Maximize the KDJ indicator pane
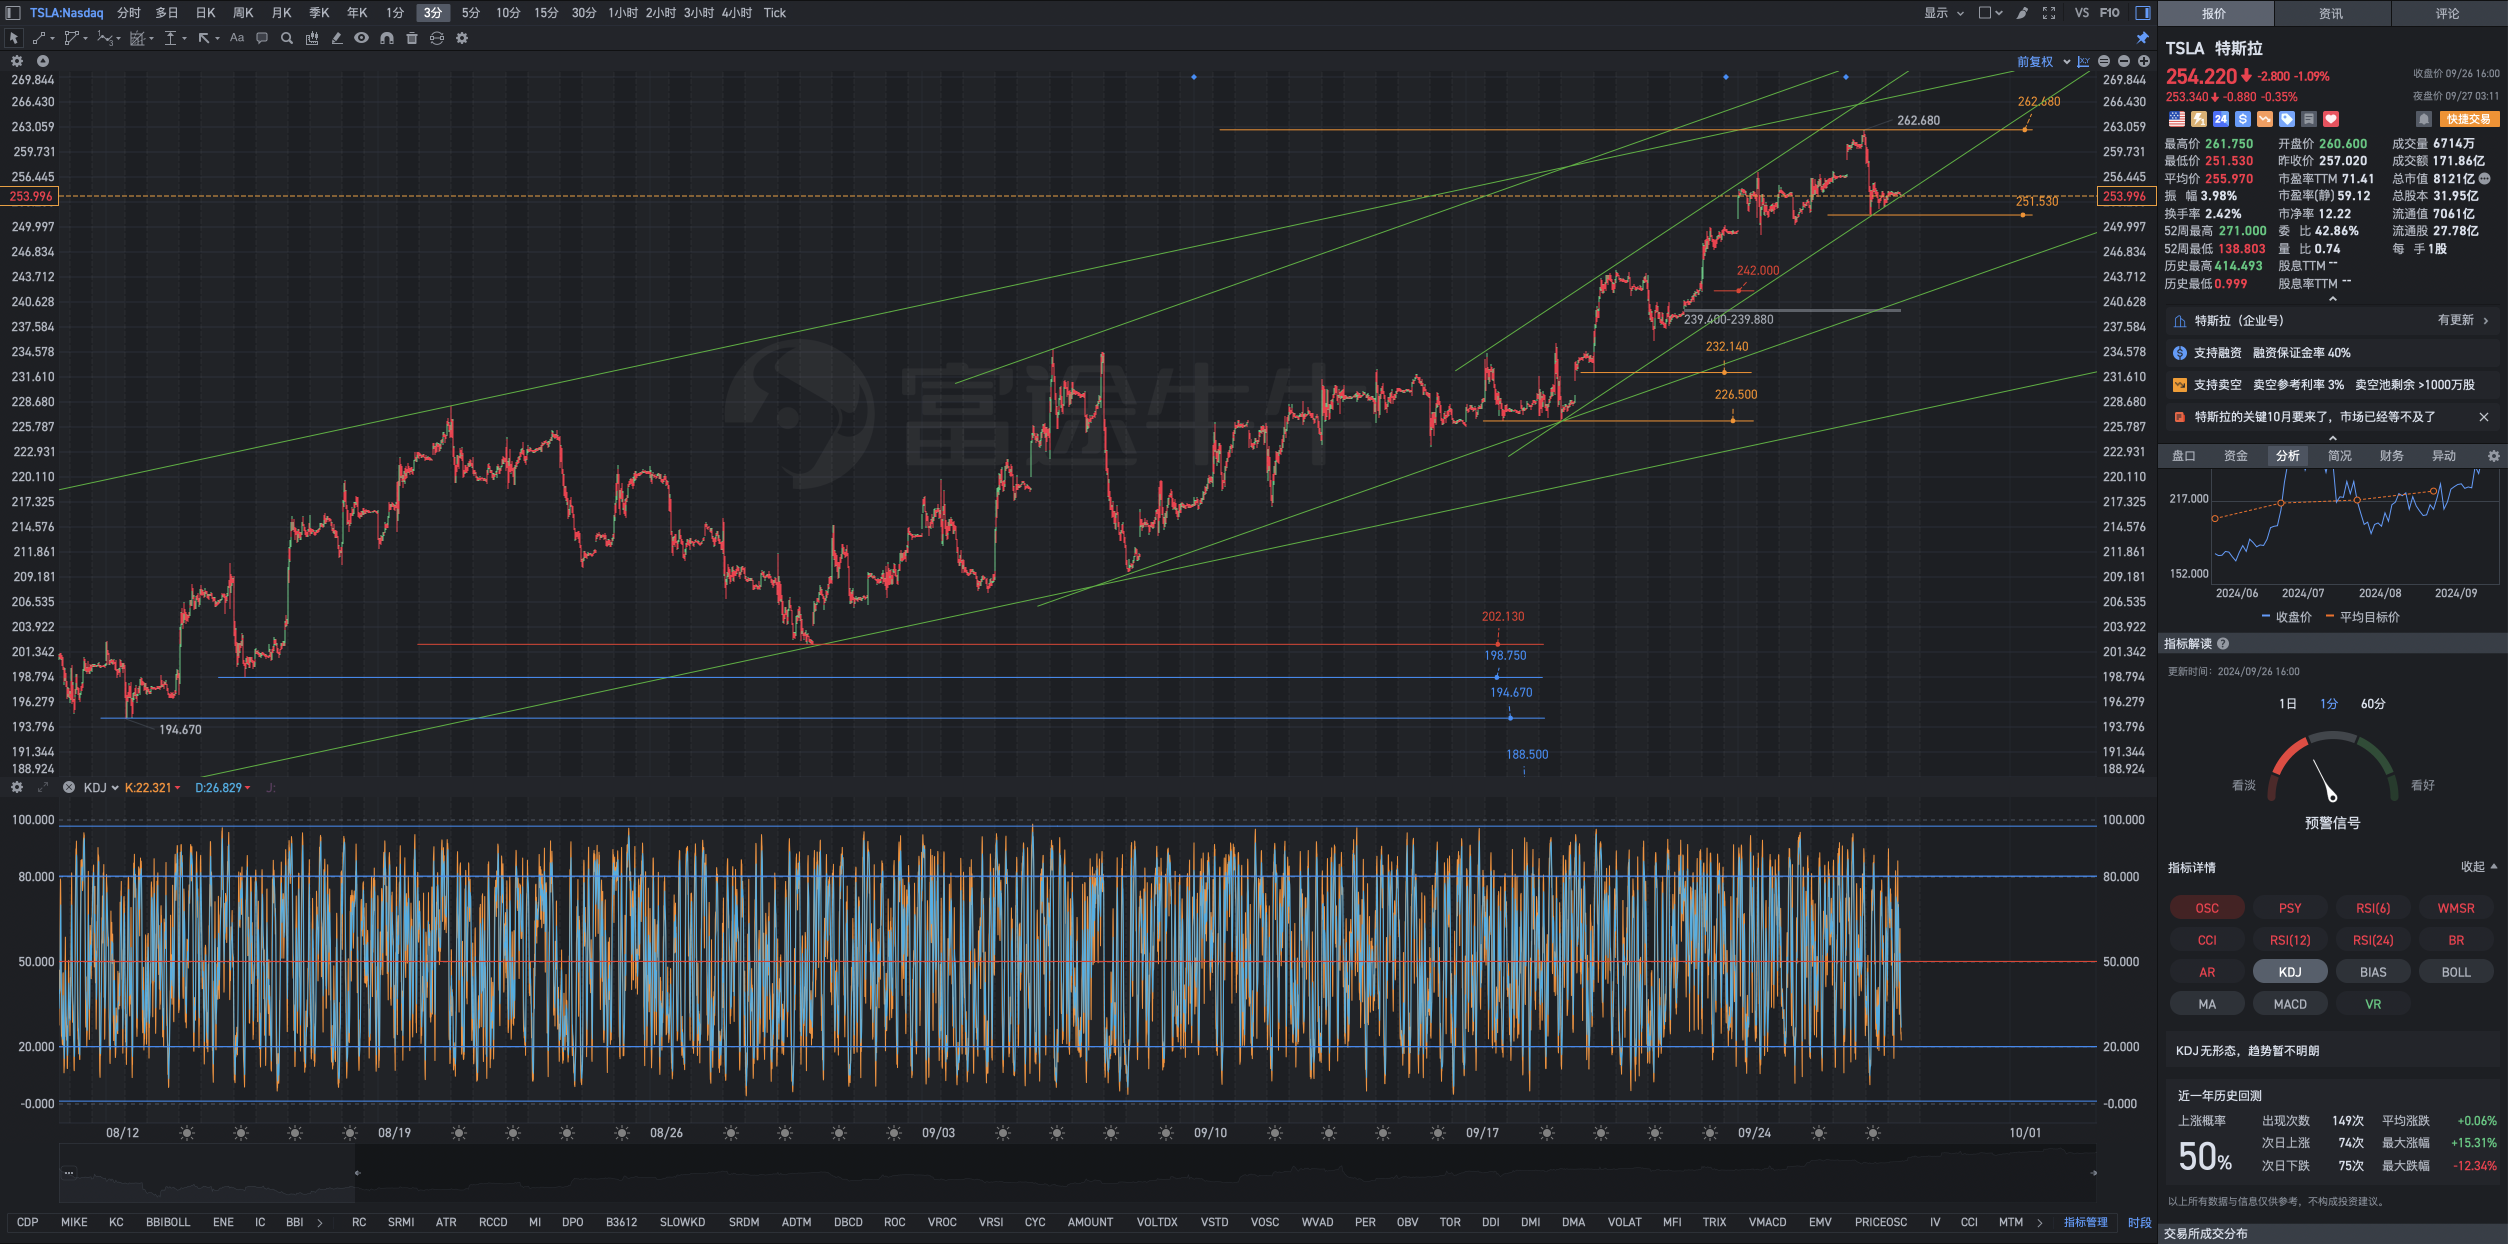This screenshot has width=2508, height=1244. [43, 787]
